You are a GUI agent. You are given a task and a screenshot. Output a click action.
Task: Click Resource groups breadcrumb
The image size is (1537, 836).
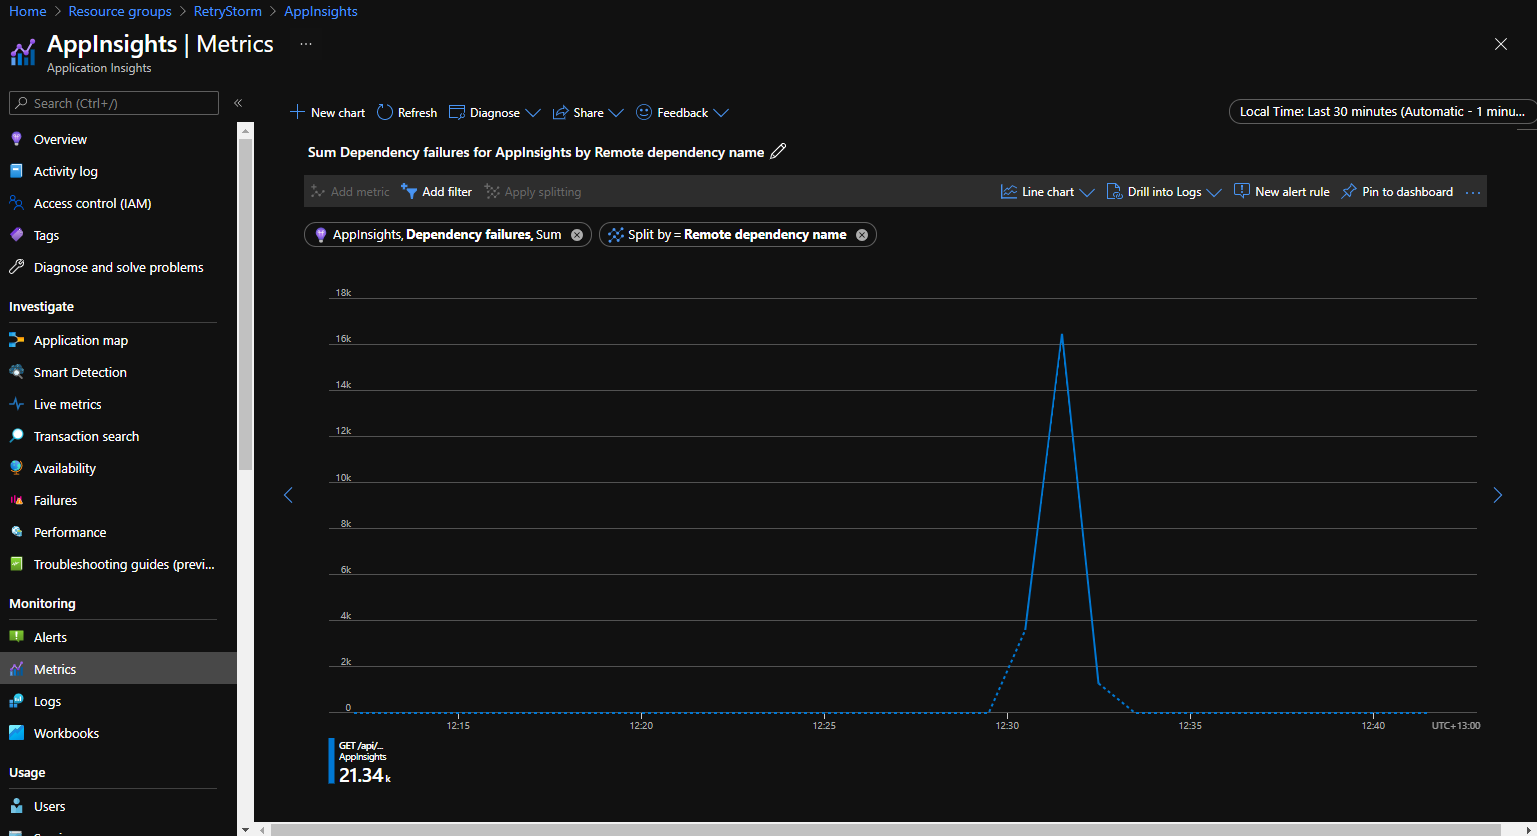point(120,11)
